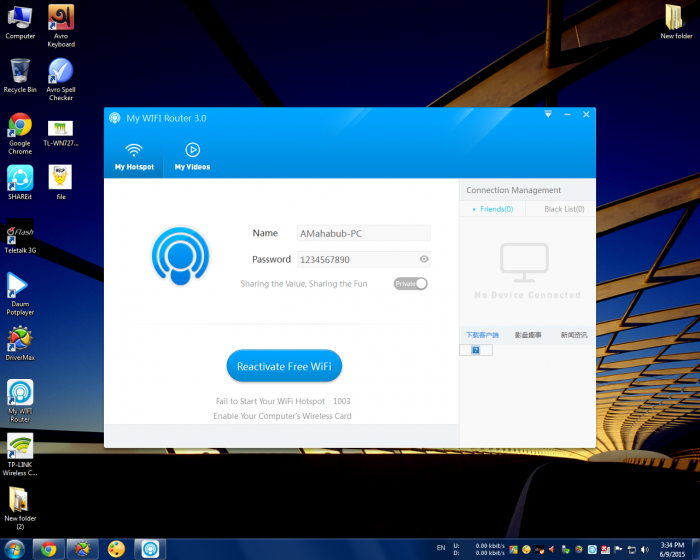Viewport: 700px width, 560px height.
Task: Click the first Chinese tab under connection panel
Action: 482,335
